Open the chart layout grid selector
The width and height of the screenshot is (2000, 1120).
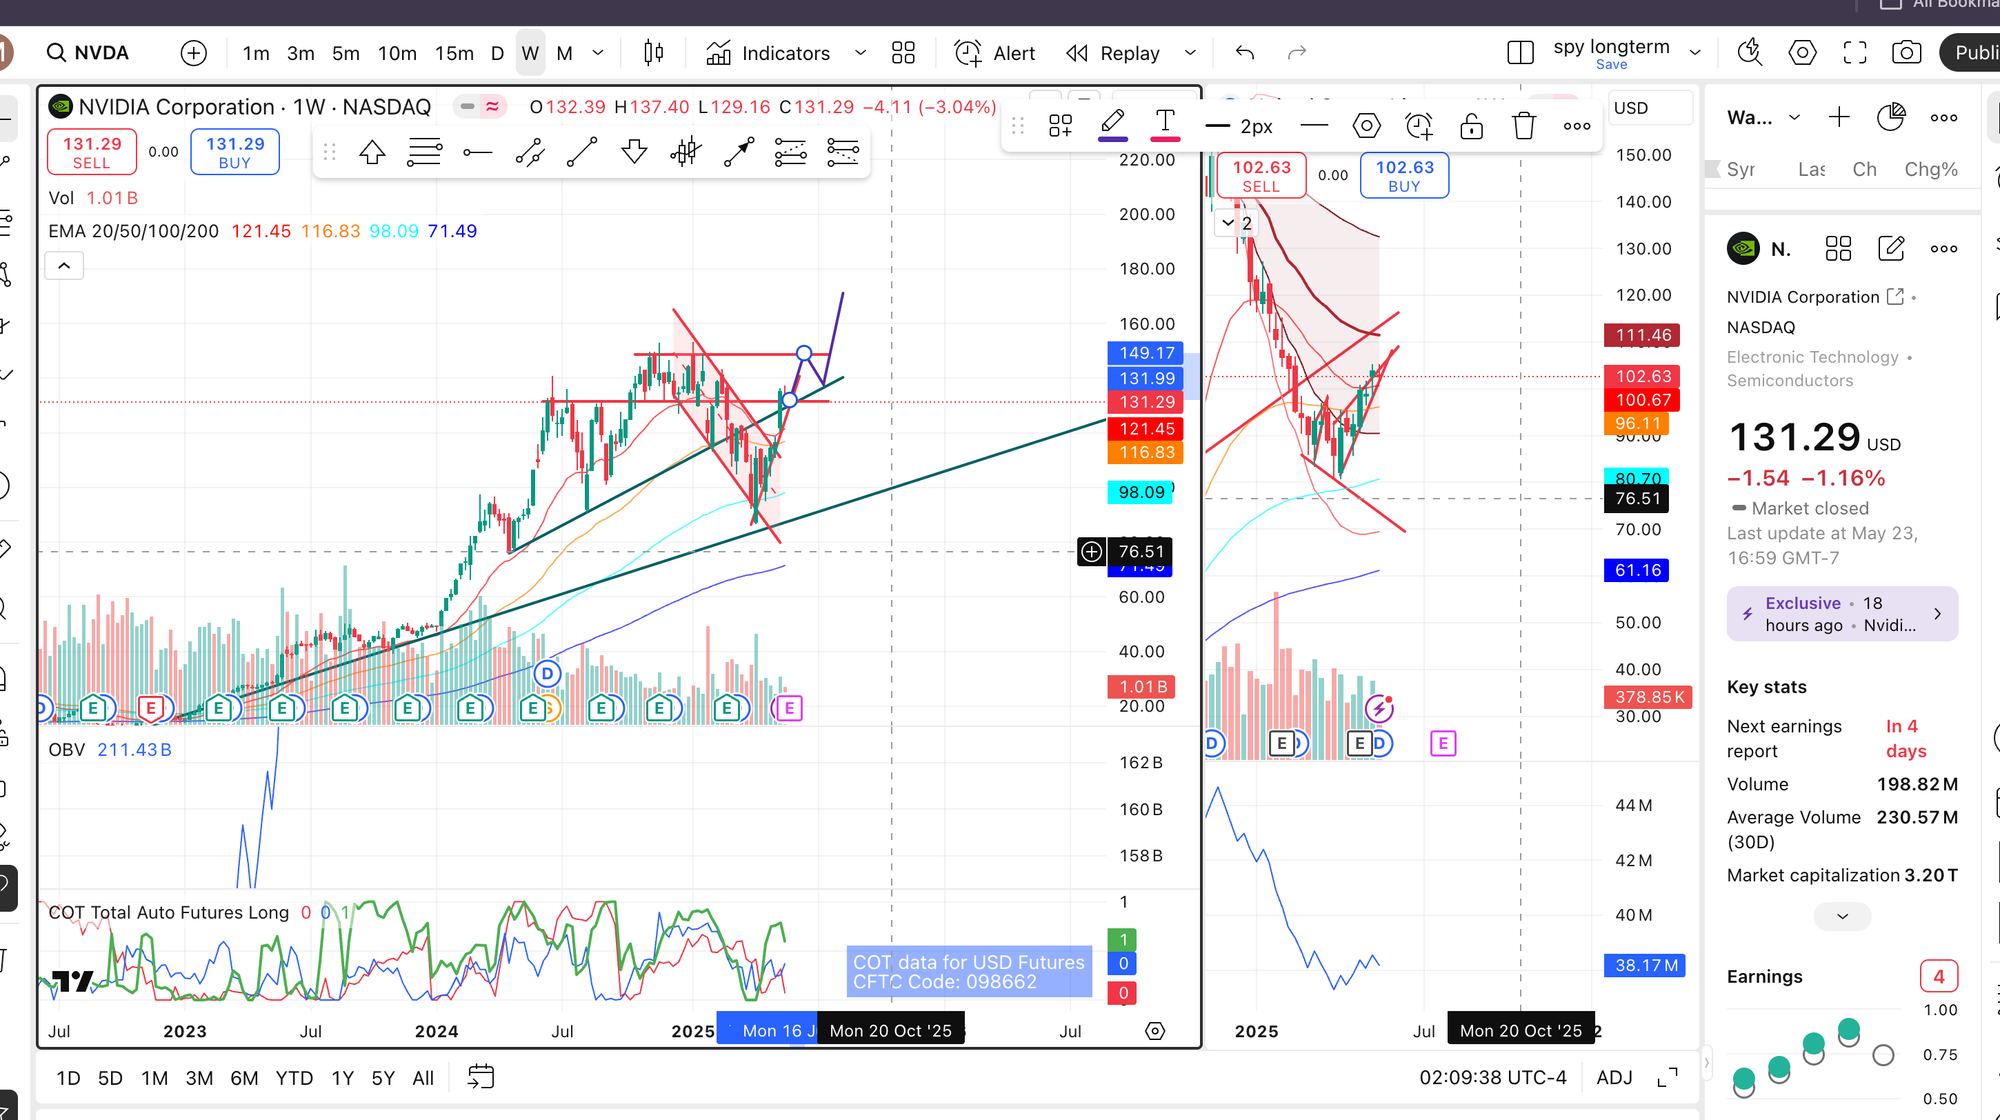[903, 53]
